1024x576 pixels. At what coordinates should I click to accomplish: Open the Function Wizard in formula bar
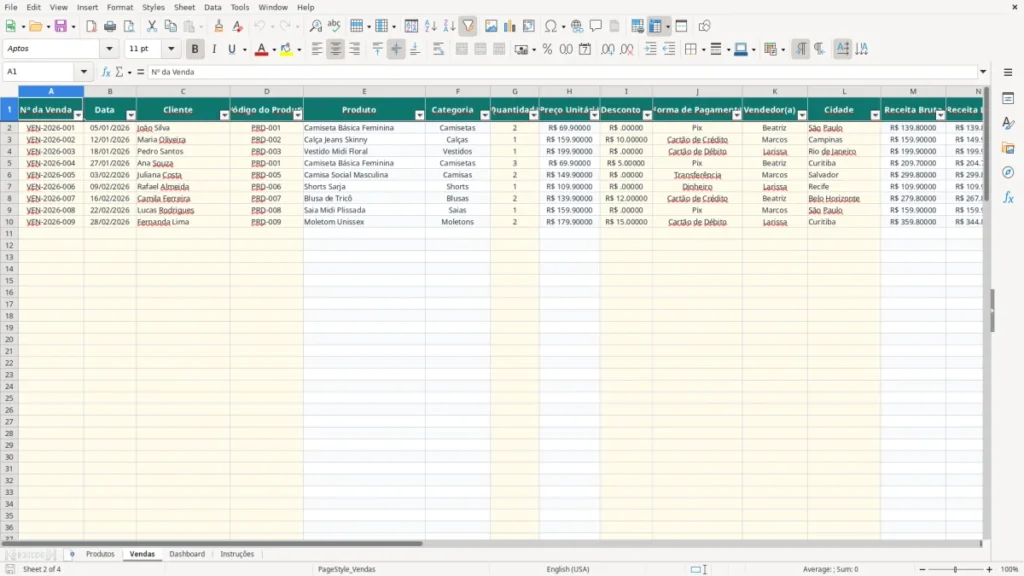[x=106, y=72]
